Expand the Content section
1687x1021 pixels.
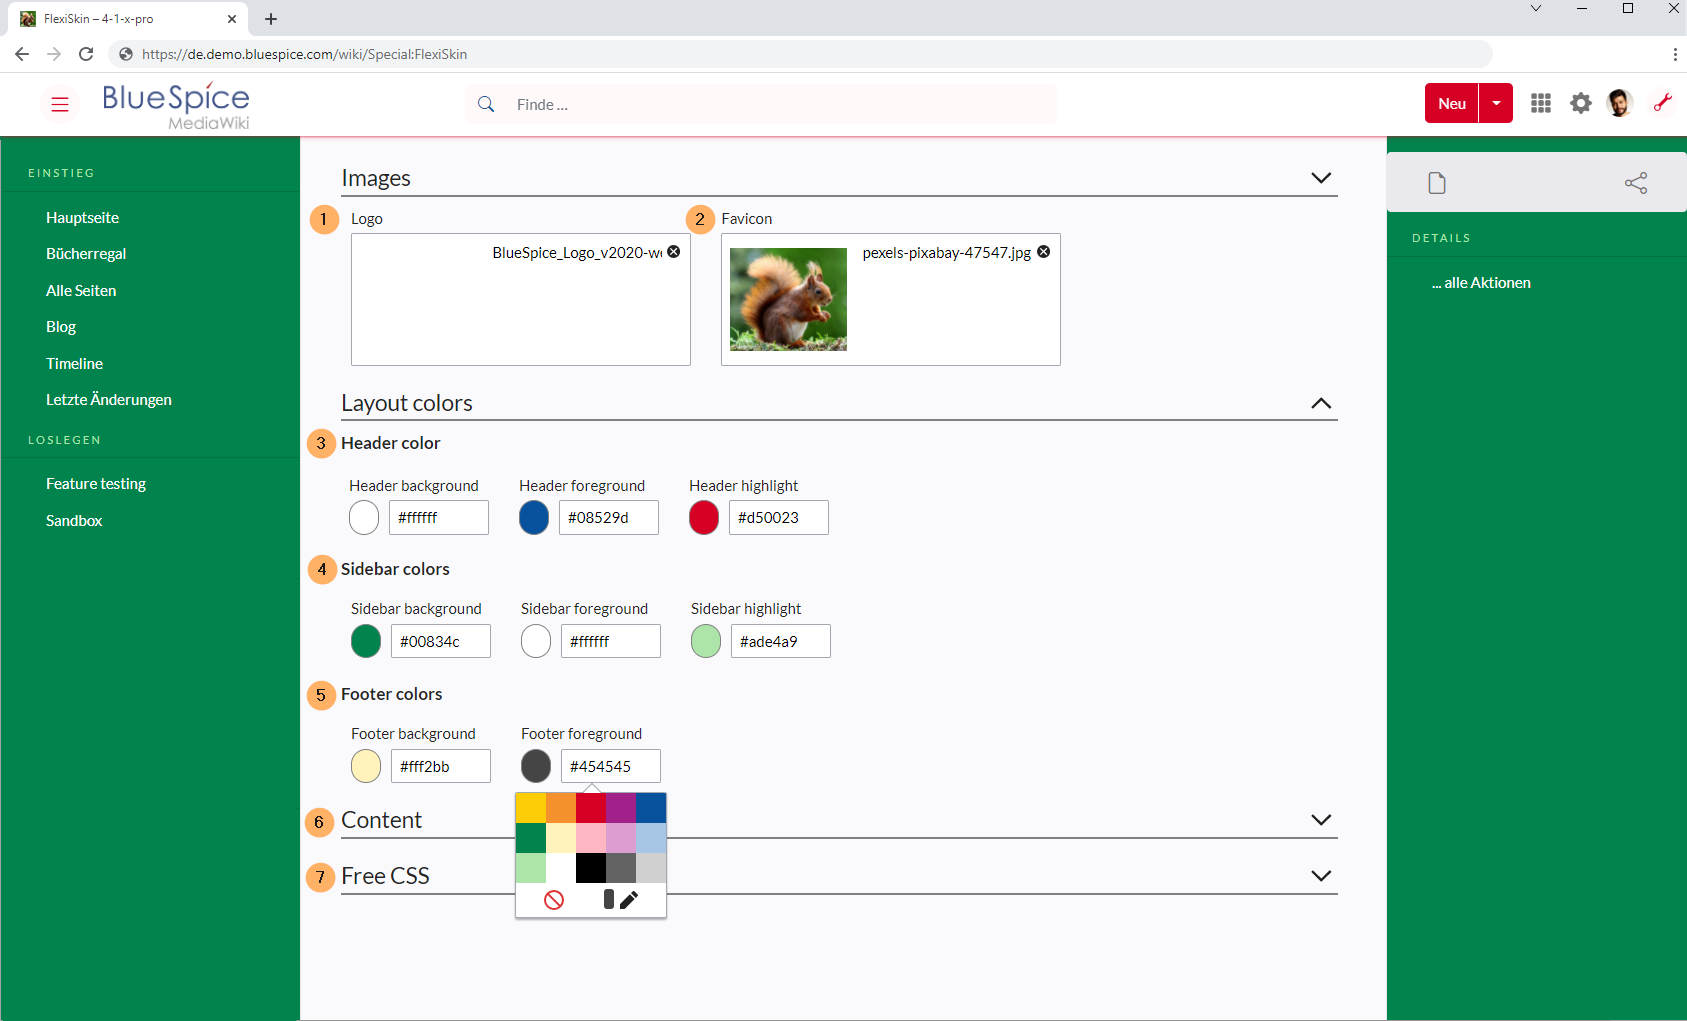(1321, 820)
